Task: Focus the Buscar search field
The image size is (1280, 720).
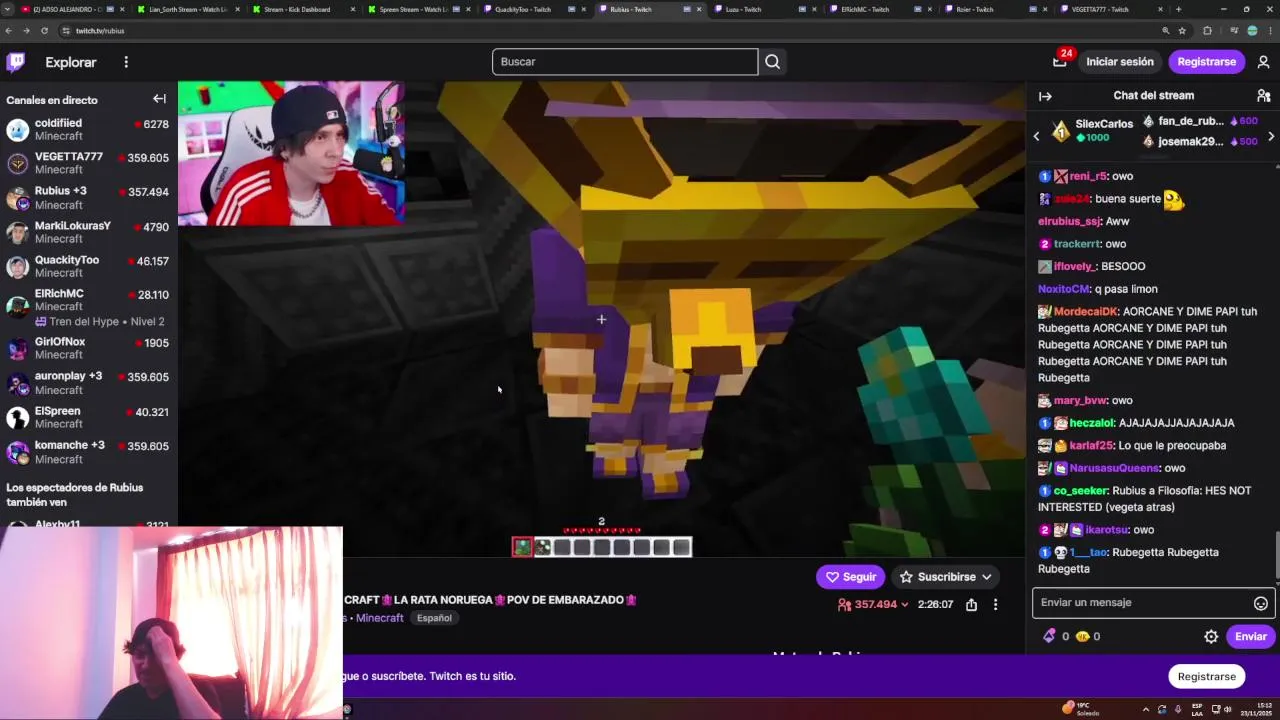Action: [x=625, y=62]
